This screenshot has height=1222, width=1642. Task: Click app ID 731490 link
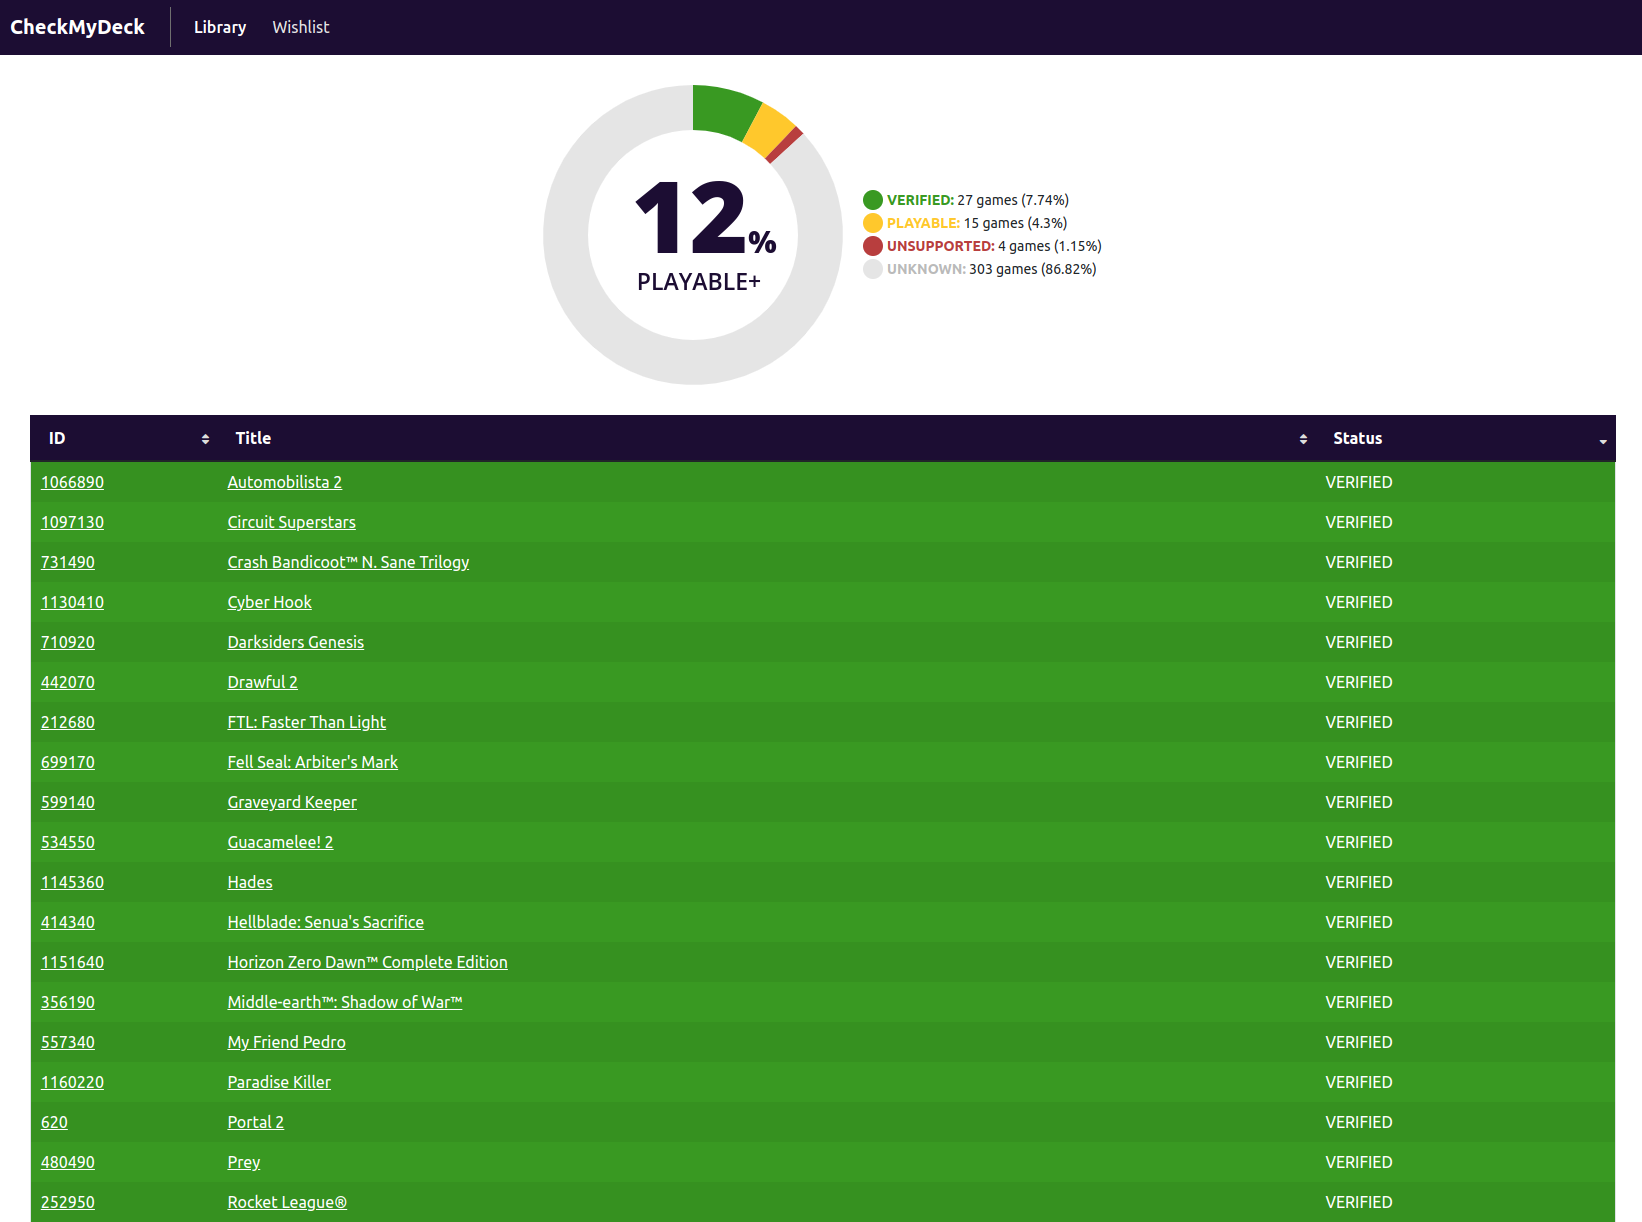(68, 562)
